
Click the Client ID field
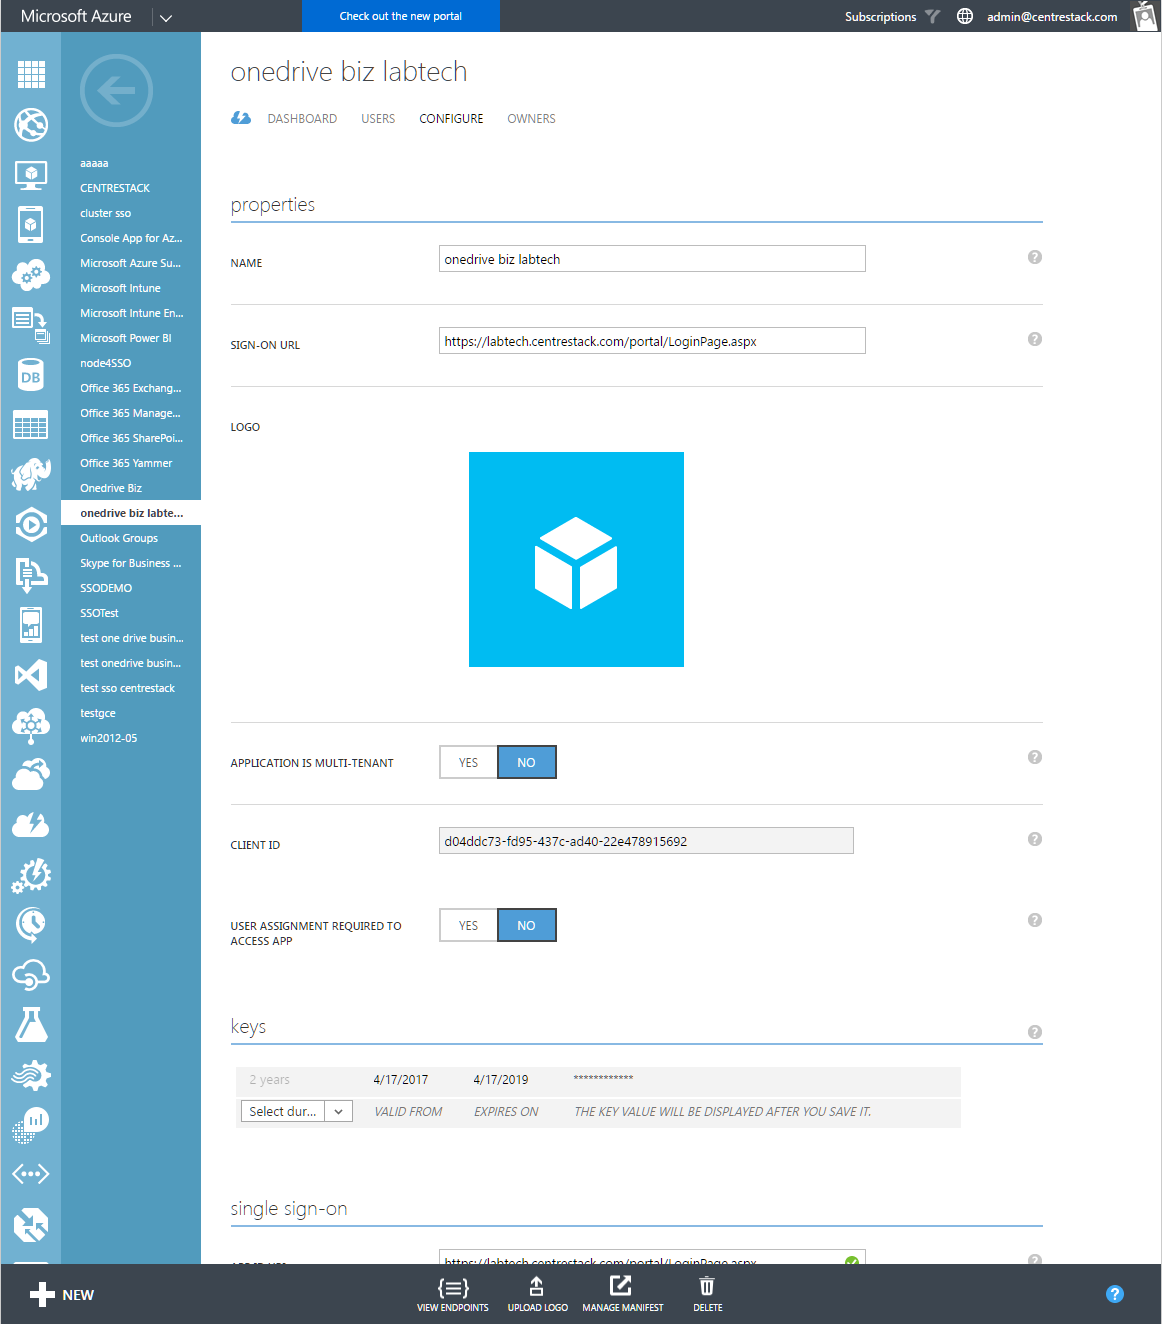tap(646, 841)
